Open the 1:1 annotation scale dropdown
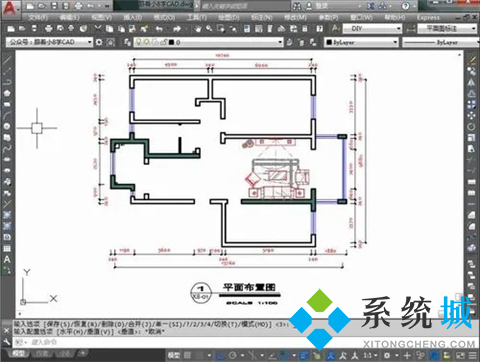Screen dimensions: 480x362 point(370,355)
